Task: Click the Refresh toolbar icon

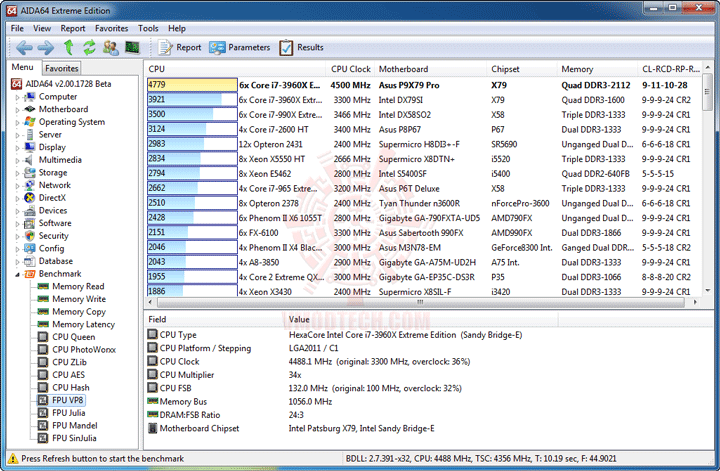Action: 89,47
